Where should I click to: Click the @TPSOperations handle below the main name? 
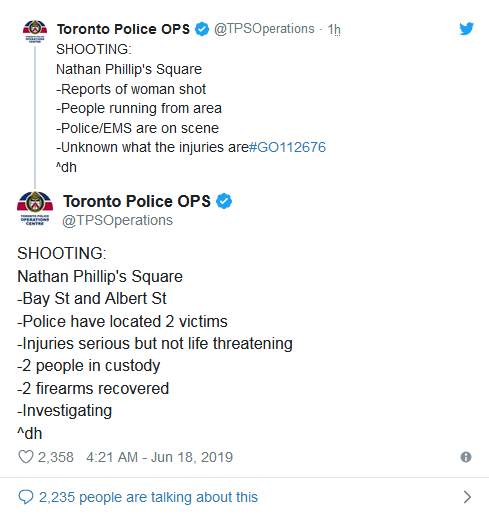point(118,220)
